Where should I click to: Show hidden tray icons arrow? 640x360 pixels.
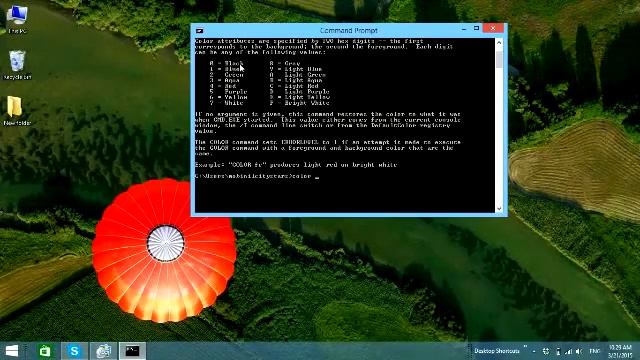tap(534, 351)
